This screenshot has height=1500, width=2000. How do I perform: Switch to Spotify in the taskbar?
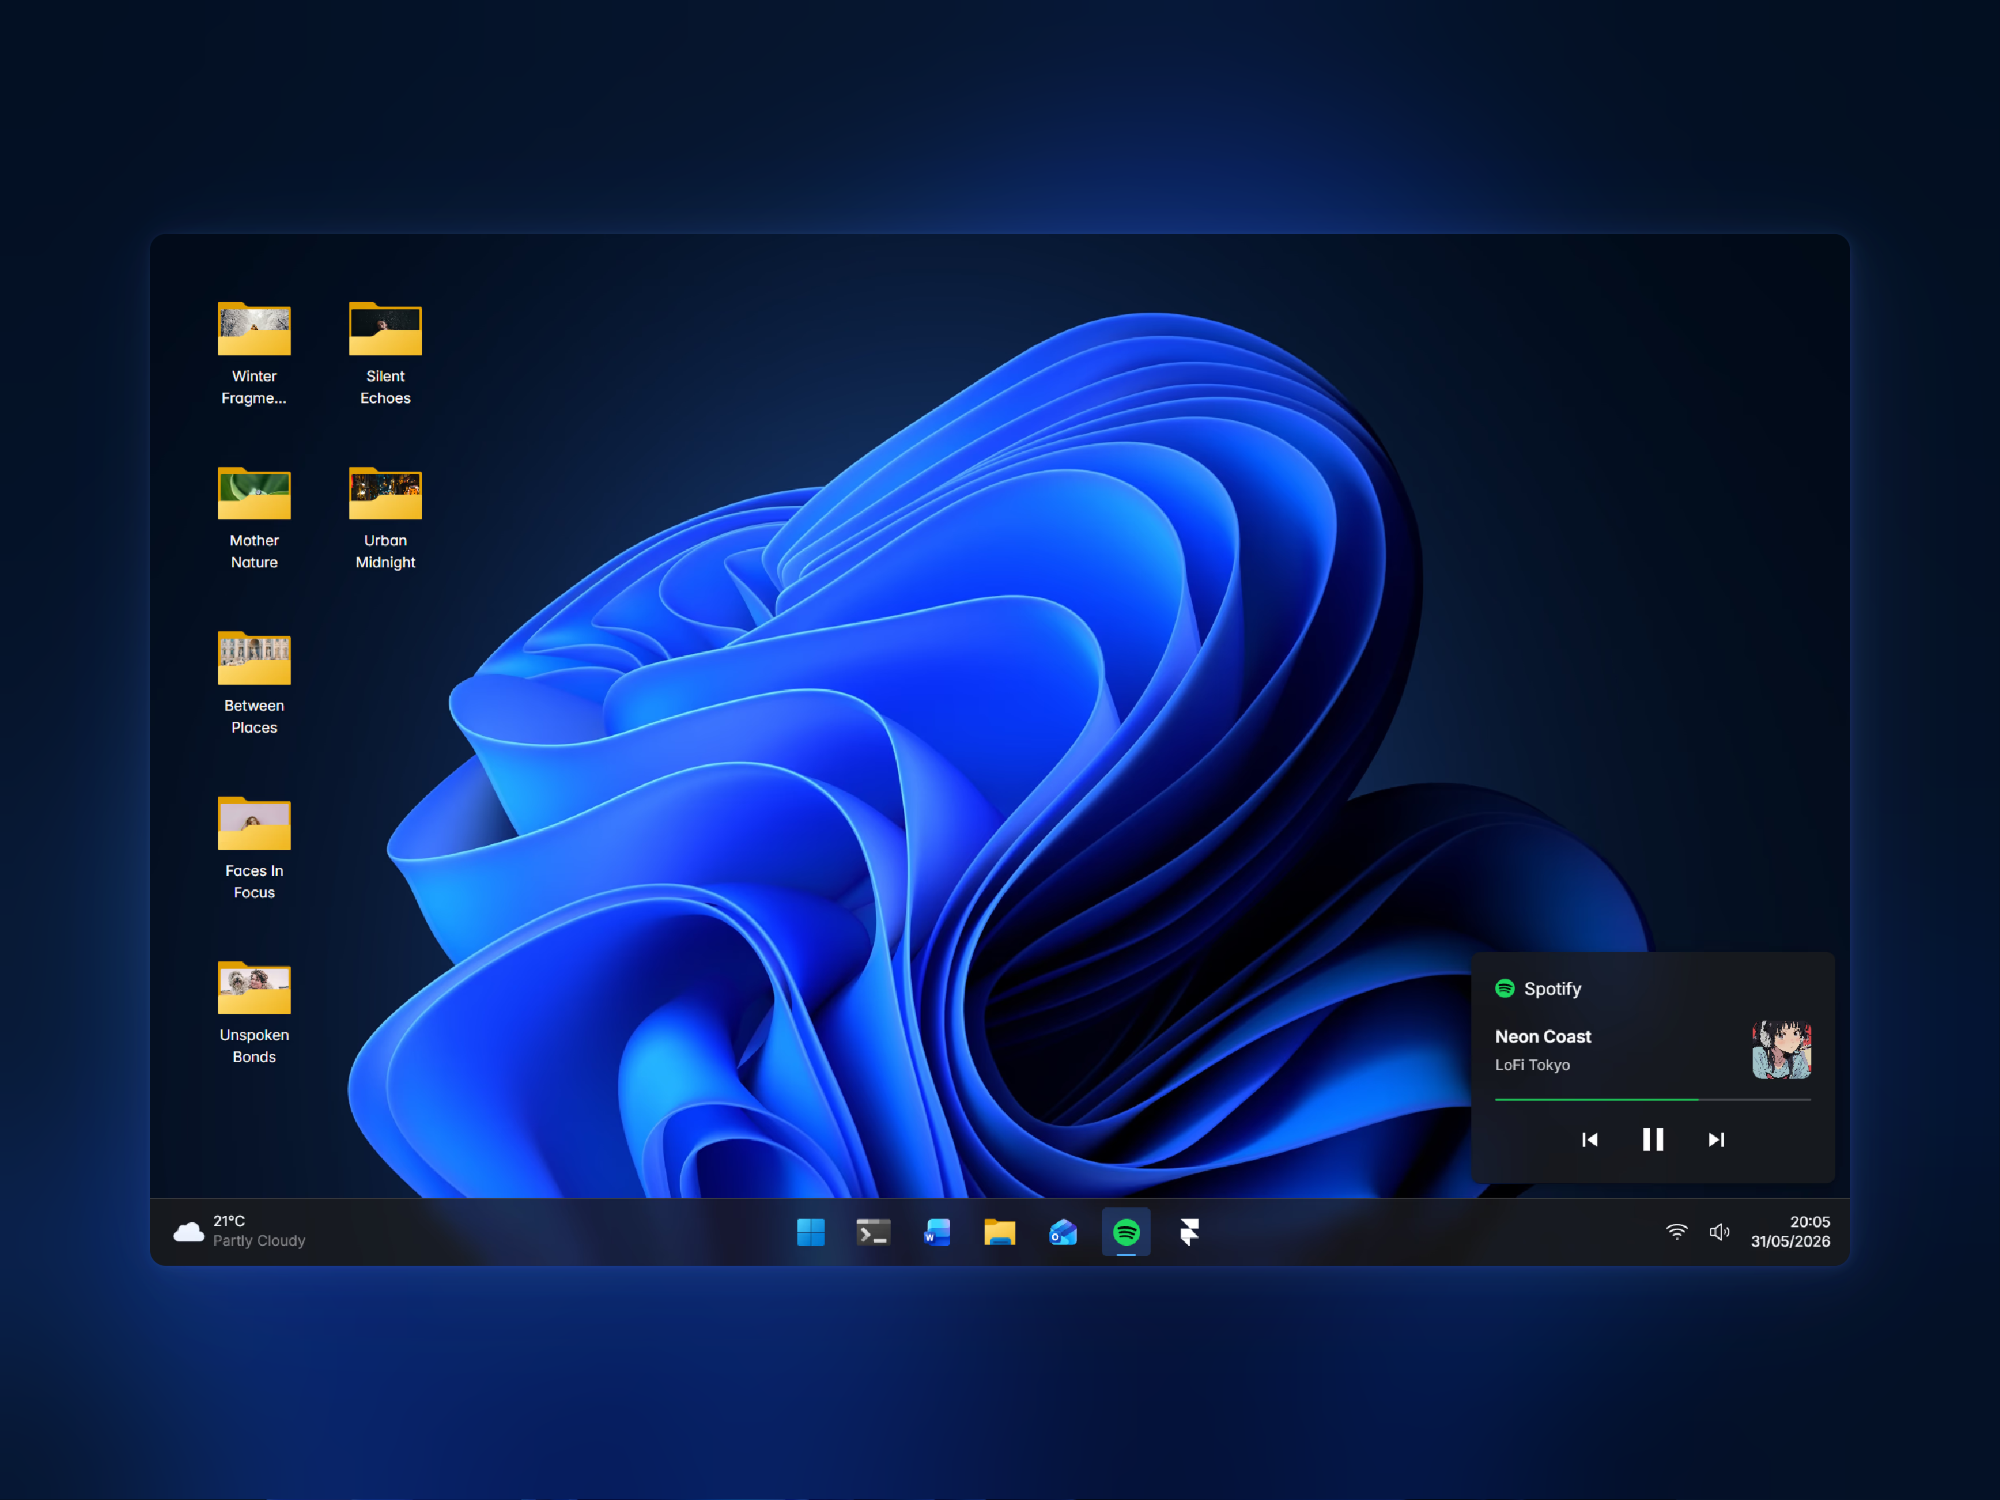[x=1126, y=1232]
